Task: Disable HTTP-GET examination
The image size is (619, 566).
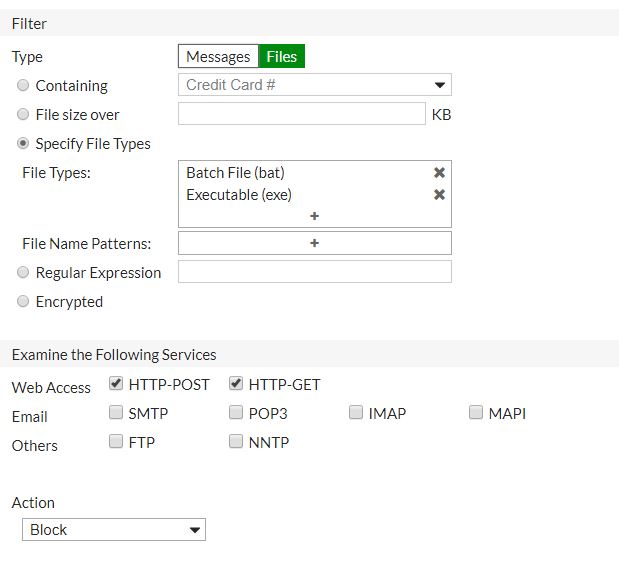Action: [x=236, y=383]
